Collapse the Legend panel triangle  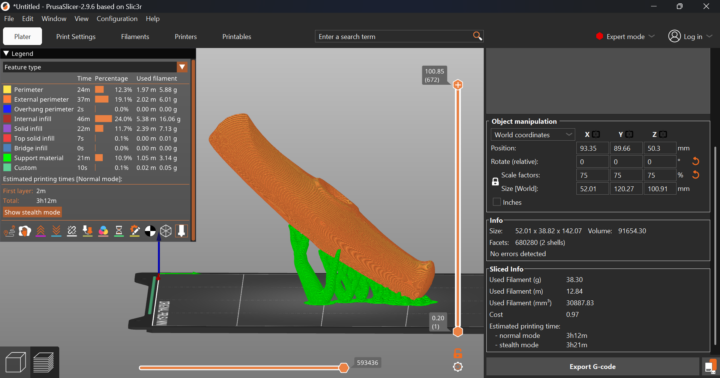tap(6, 53)
